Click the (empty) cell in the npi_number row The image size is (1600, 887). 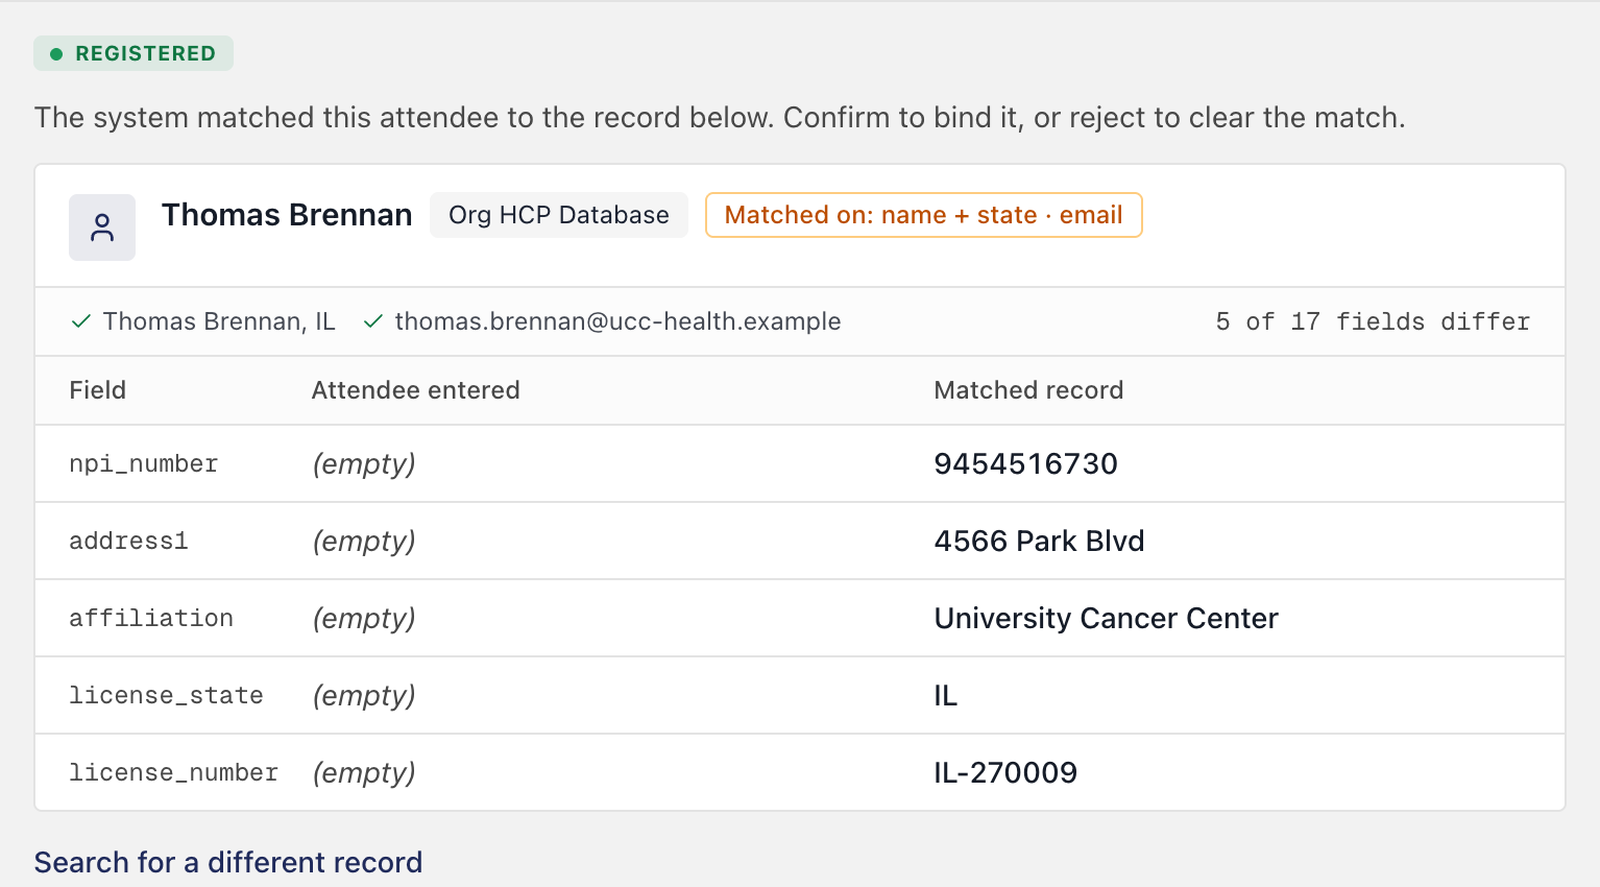[x=364, y=464]
